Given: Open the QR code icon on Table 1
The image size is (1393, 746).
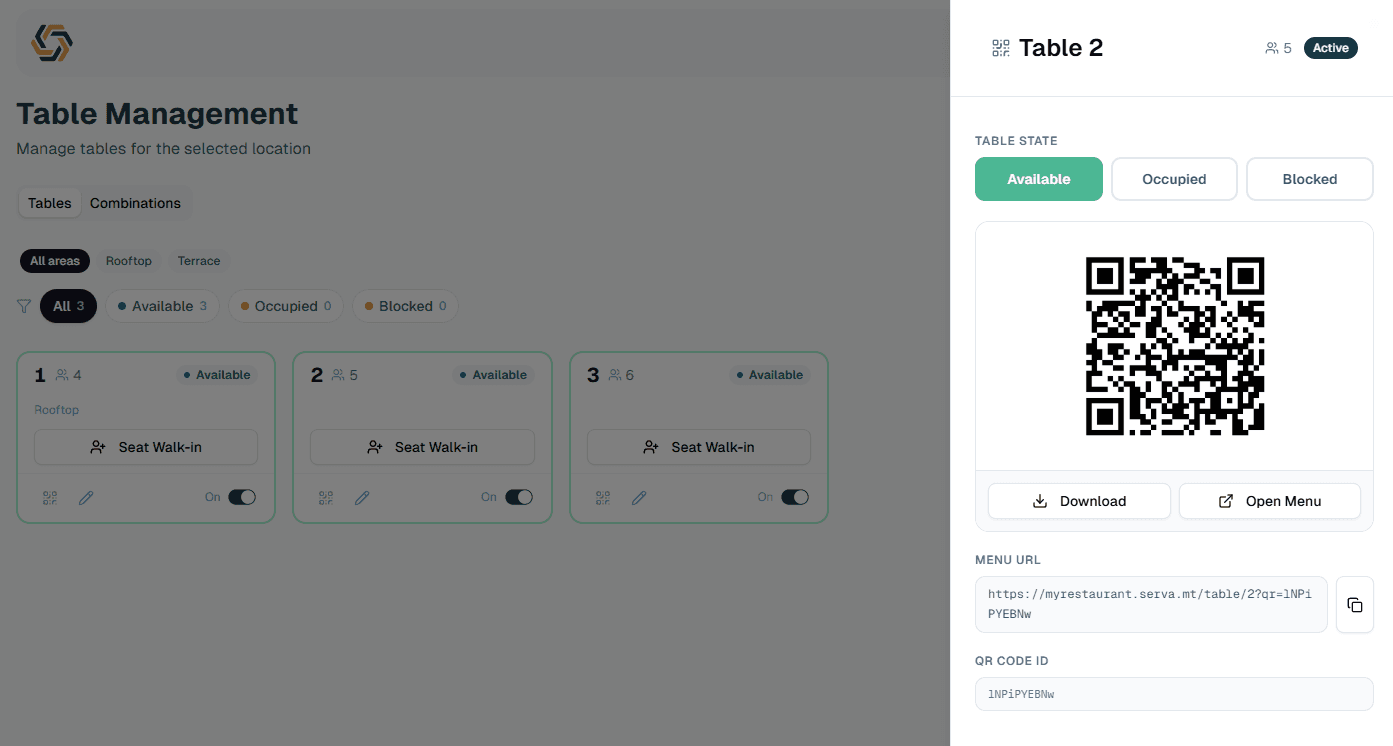Looking at the screenshot, I should (x=49, y=497).
